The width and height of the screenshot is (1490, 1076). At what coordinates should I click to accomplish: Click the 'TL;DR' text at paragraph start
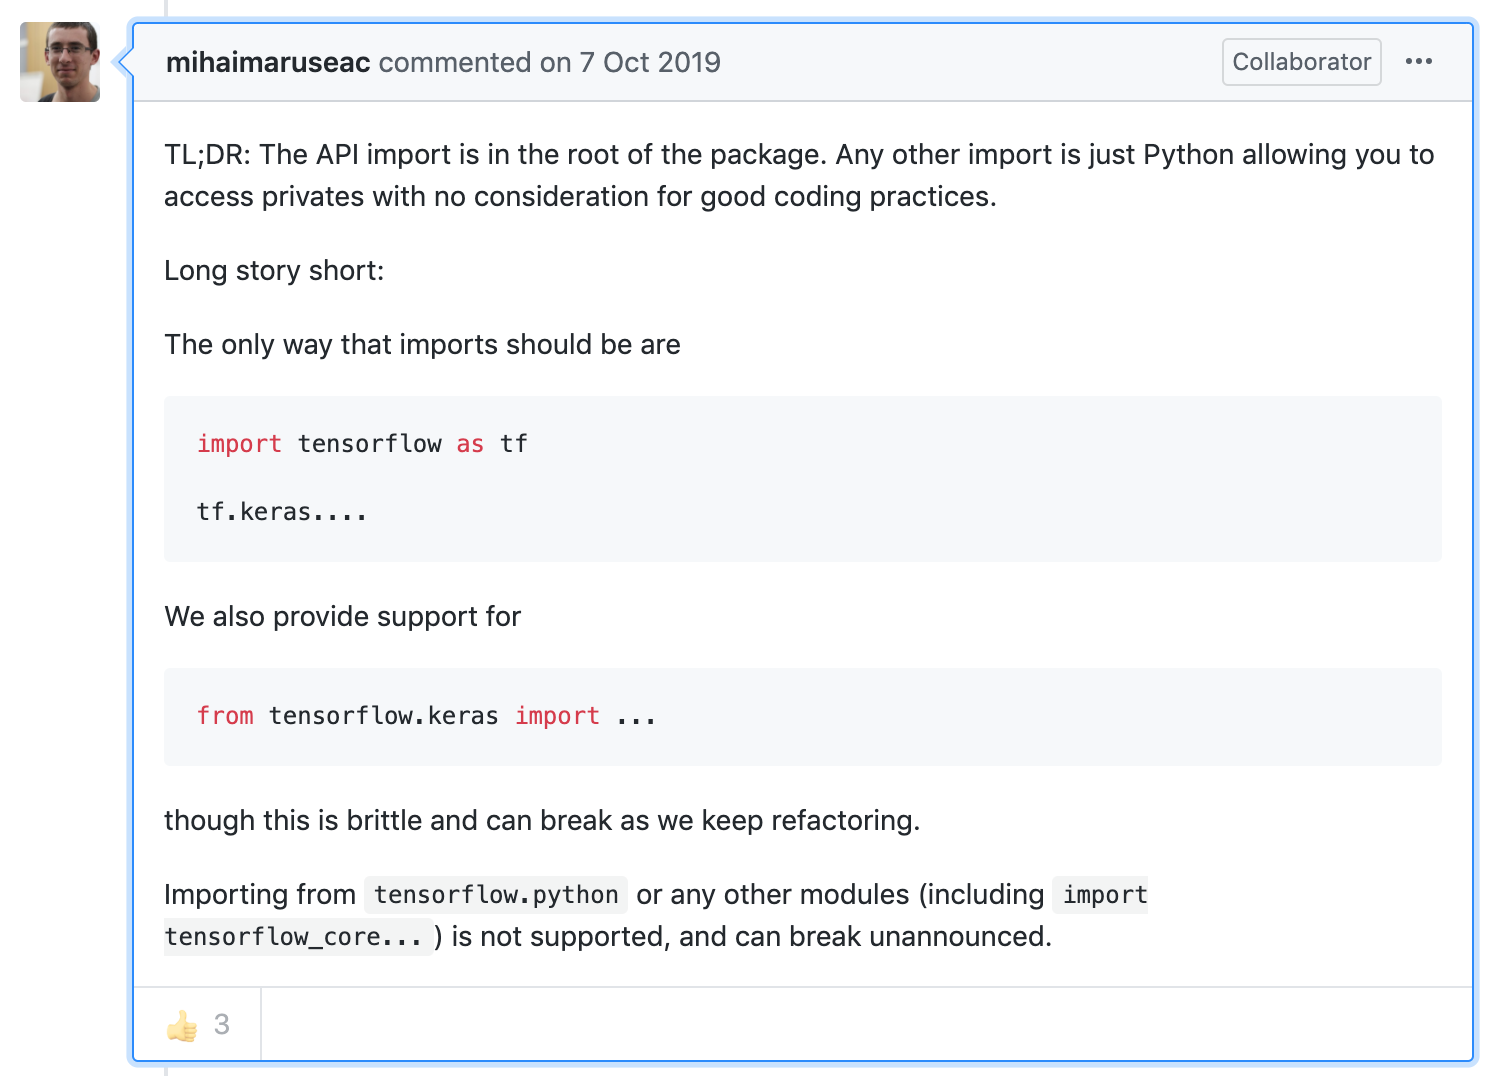(x=207, y=155)
